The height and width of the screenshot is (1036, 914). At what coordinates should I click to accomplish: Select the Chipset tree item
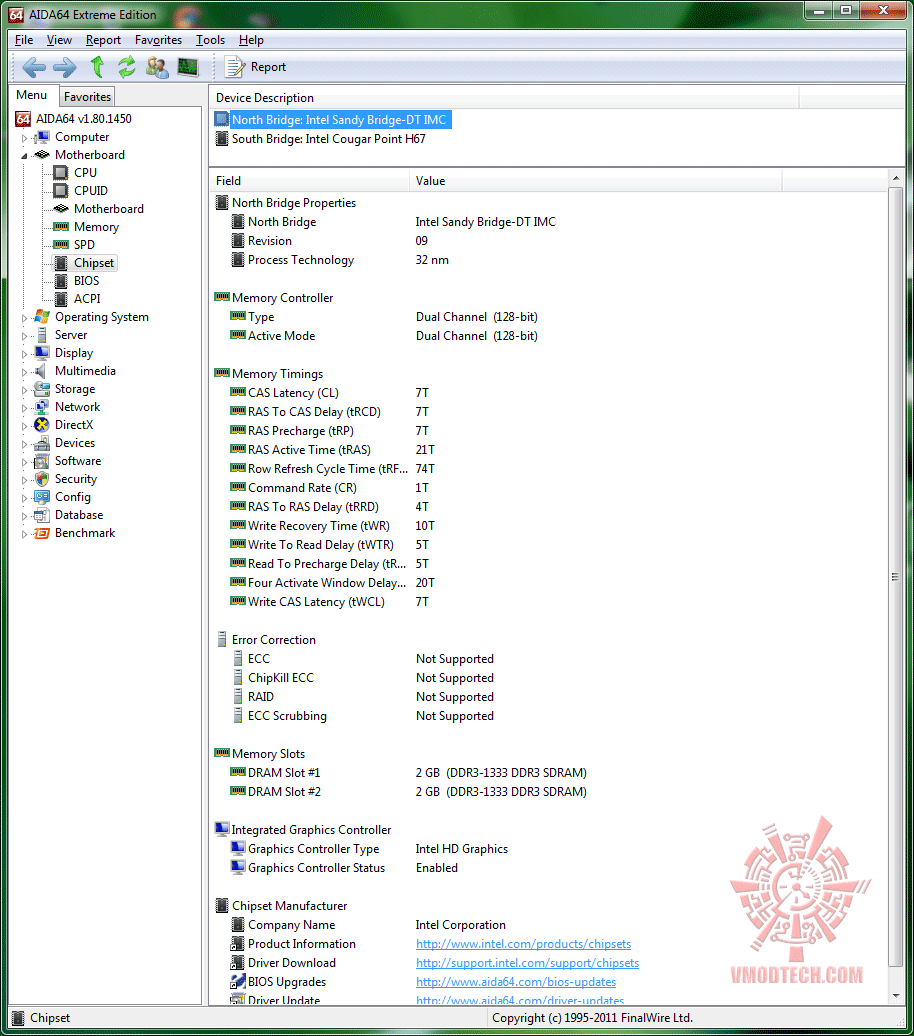point(94,263)
